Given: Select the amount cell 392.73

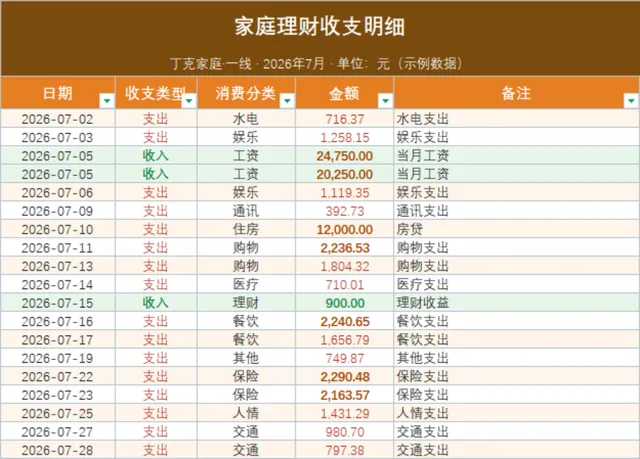Looking at the screenshot, I should coord(344,211).
